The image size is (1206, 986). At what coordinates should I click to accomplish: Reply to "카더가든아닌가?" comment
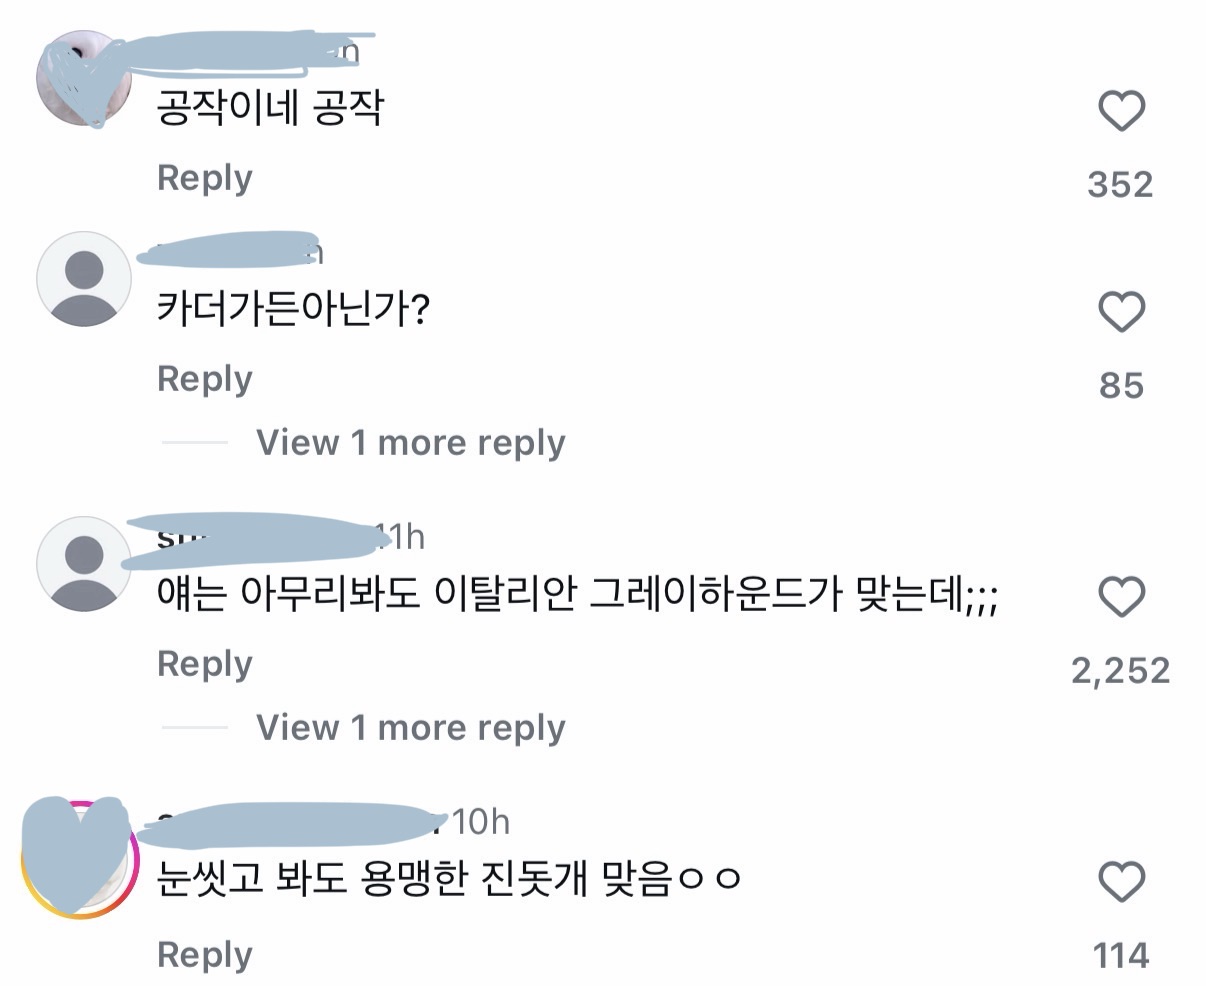coord(205,380)
